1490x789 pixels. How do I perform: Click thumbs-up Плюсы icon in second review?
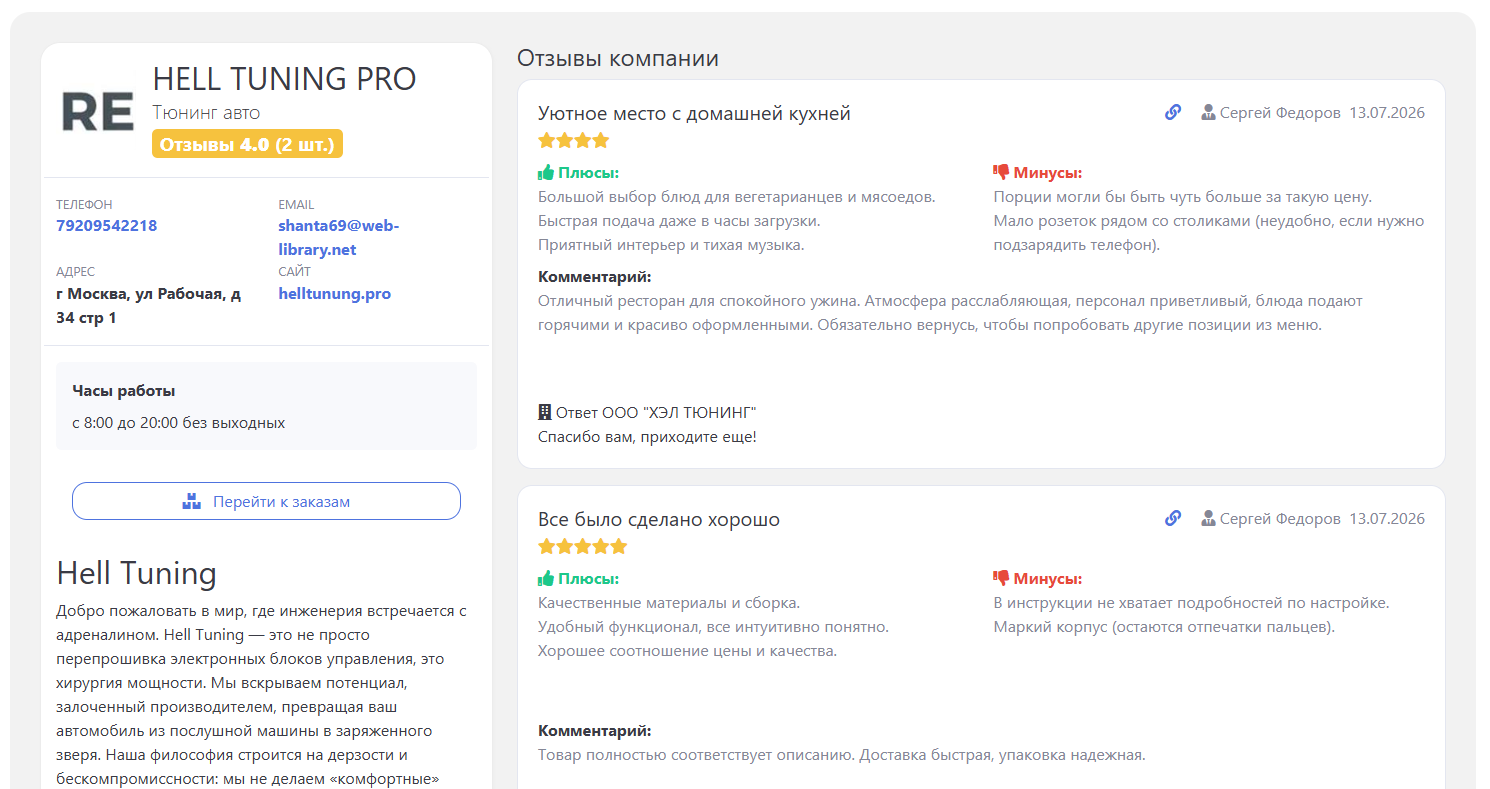(x=546, y=578)
